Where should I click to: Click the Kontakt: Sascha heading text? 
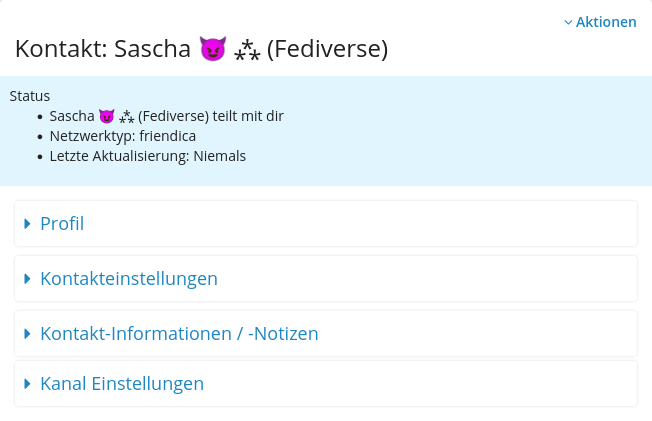pyautogui.click(x=103, y=49)
